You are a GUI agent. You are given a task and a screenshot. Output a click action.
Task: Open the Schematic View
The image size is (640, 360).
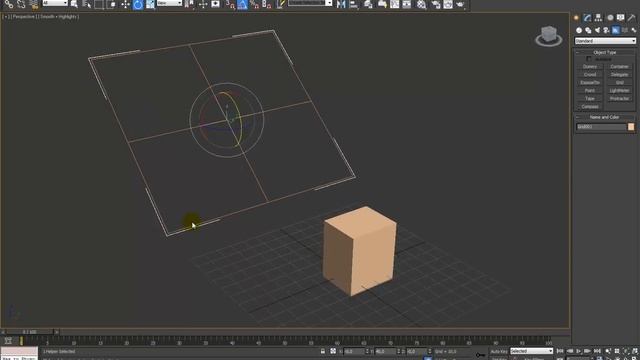(407, 4)
